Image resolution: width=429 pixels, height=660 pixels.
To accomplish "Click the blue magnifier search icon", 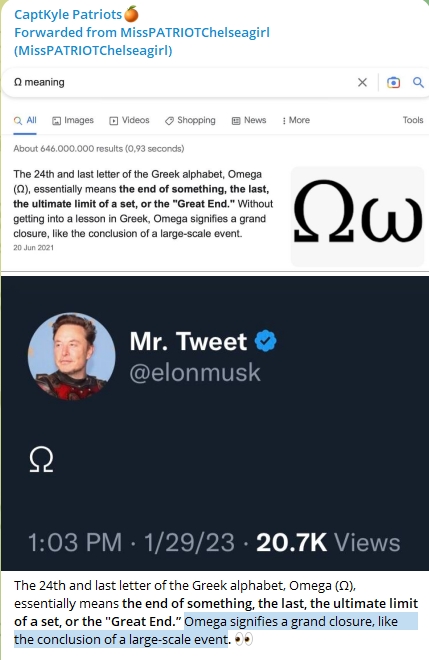I will pos(418,82).
